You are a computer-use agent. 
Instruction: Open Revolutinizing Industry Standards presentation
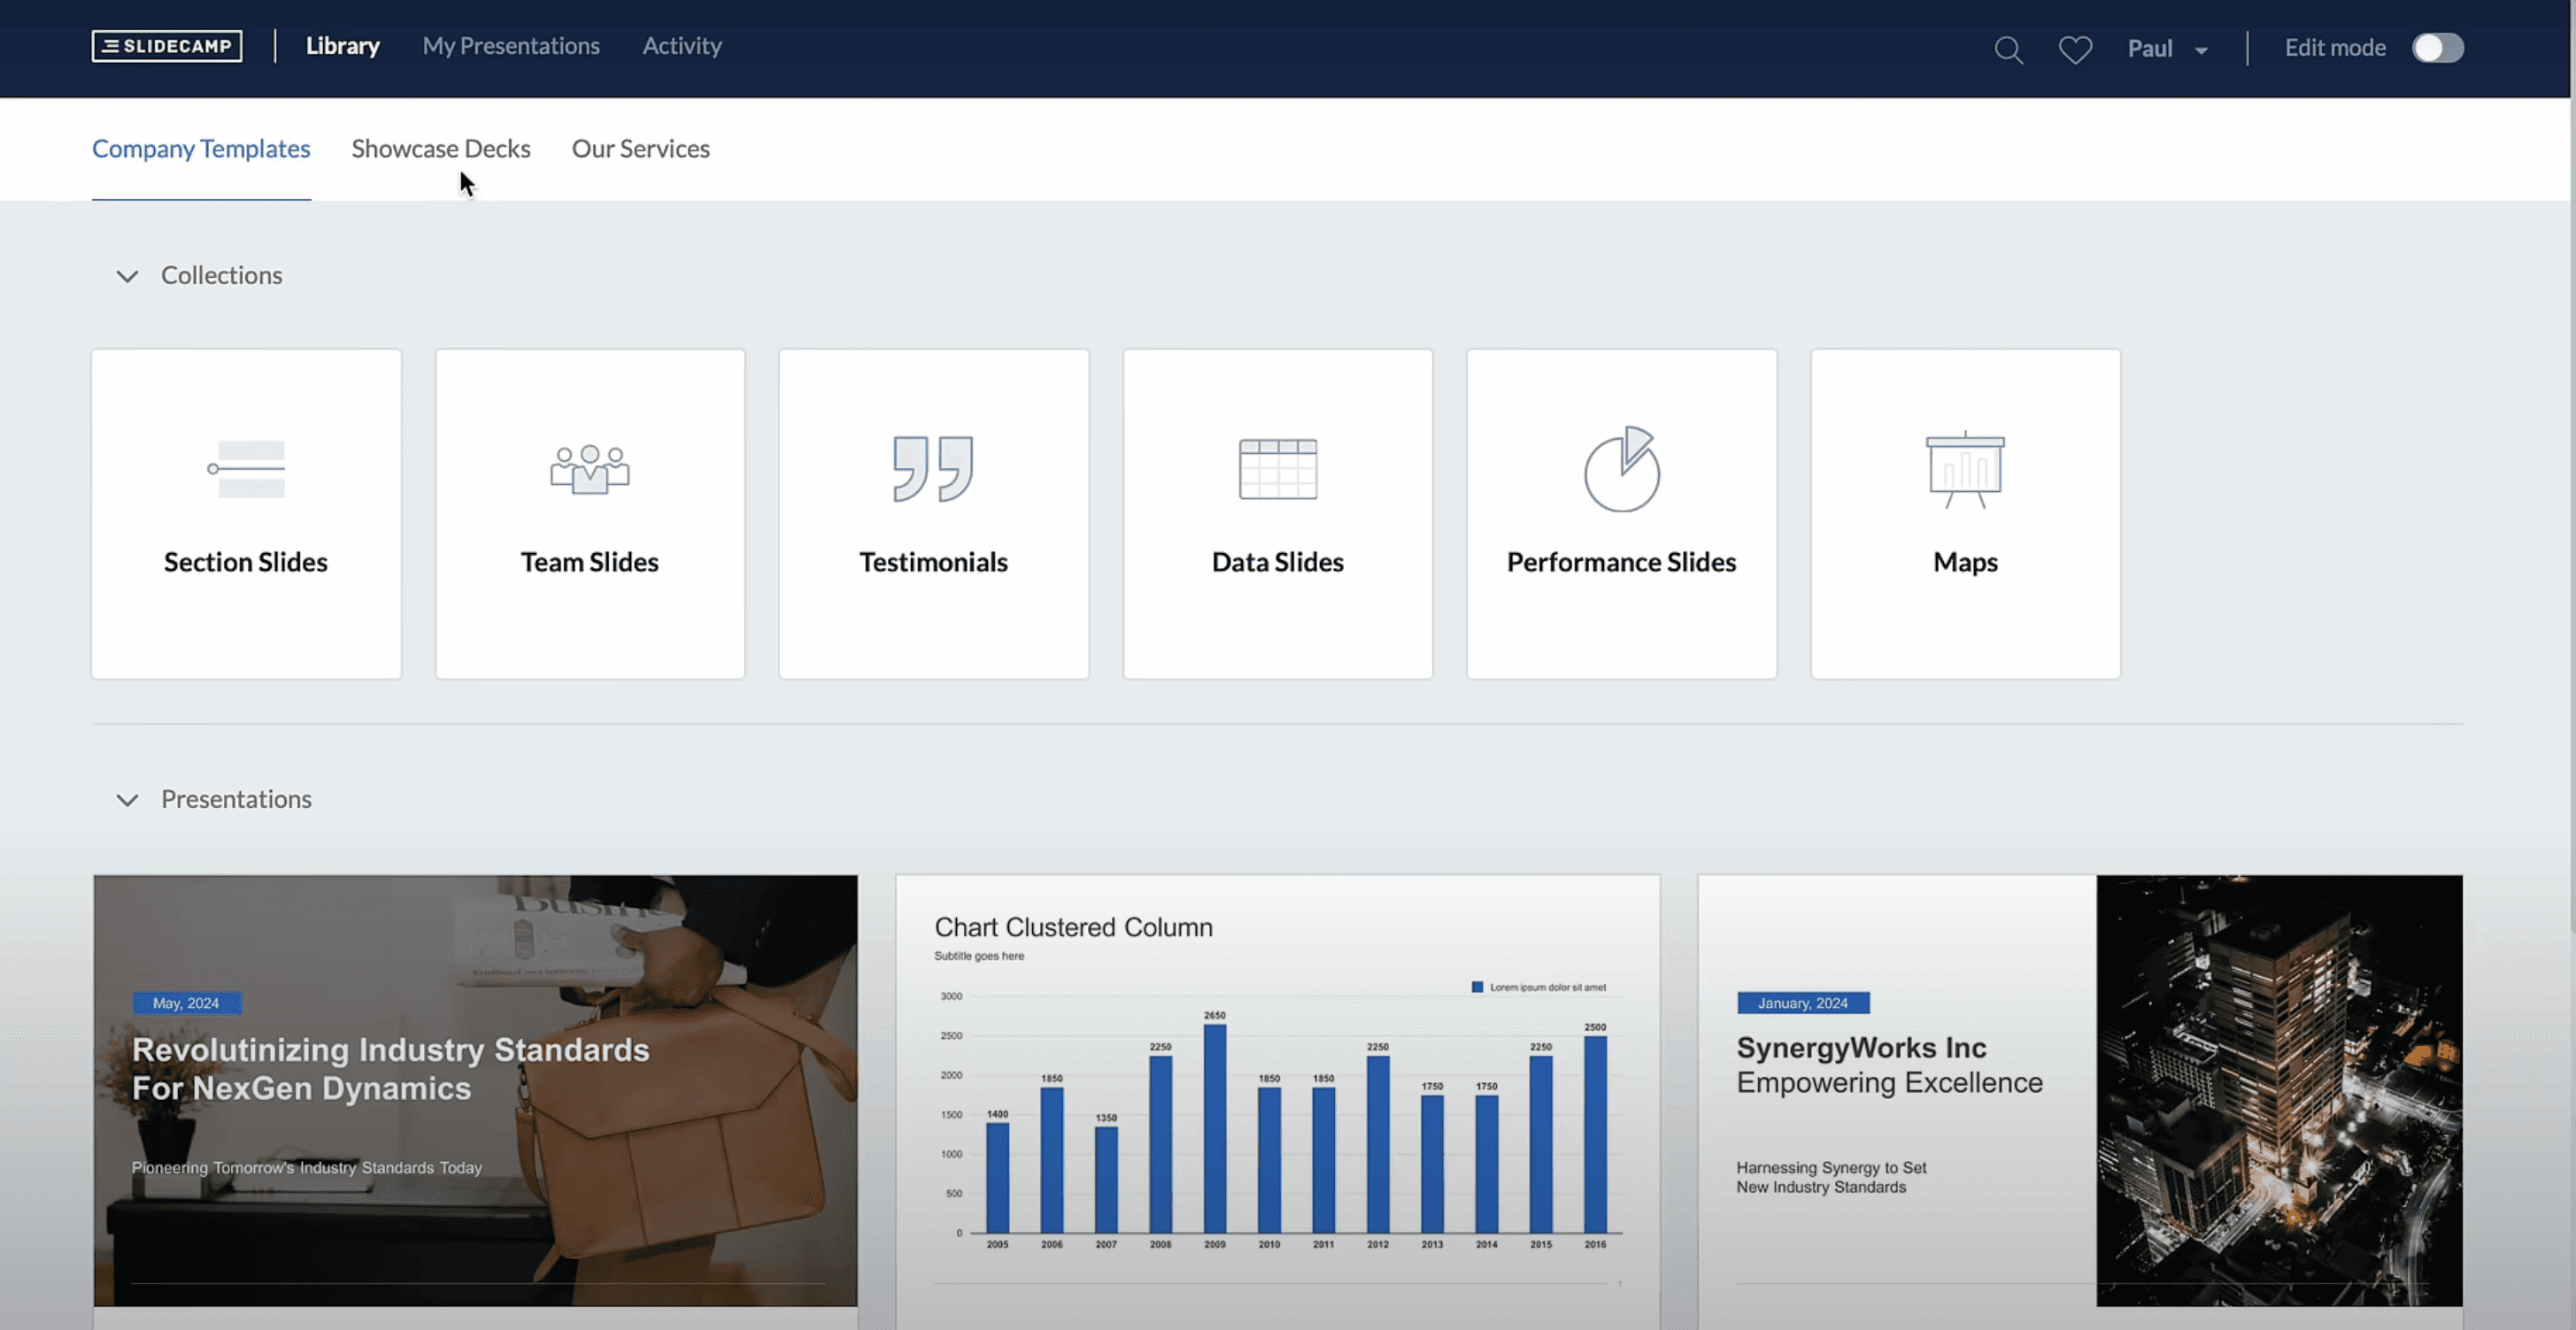pyautogui.click(x=475, y=1090)
